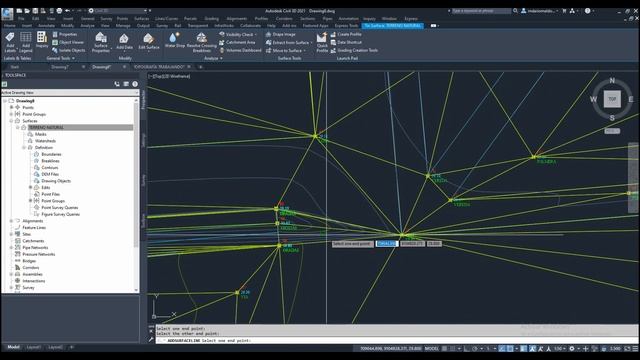Click the TOP face of the ViewCube
Image resolution: width=640 pixels, height=360 pixels.
[612, 99]
